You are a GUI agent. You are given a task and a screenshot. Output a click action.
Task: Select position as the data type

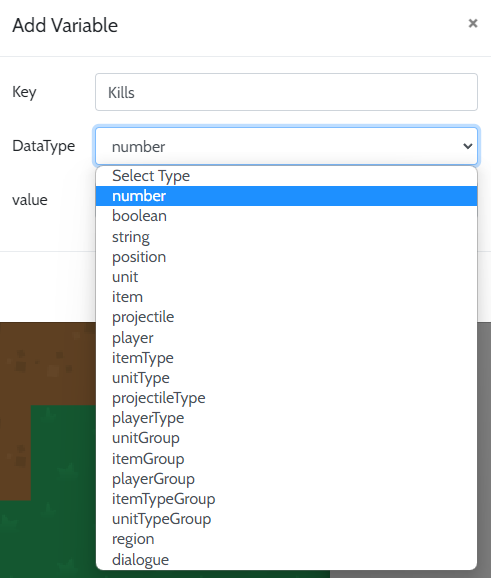286,257
